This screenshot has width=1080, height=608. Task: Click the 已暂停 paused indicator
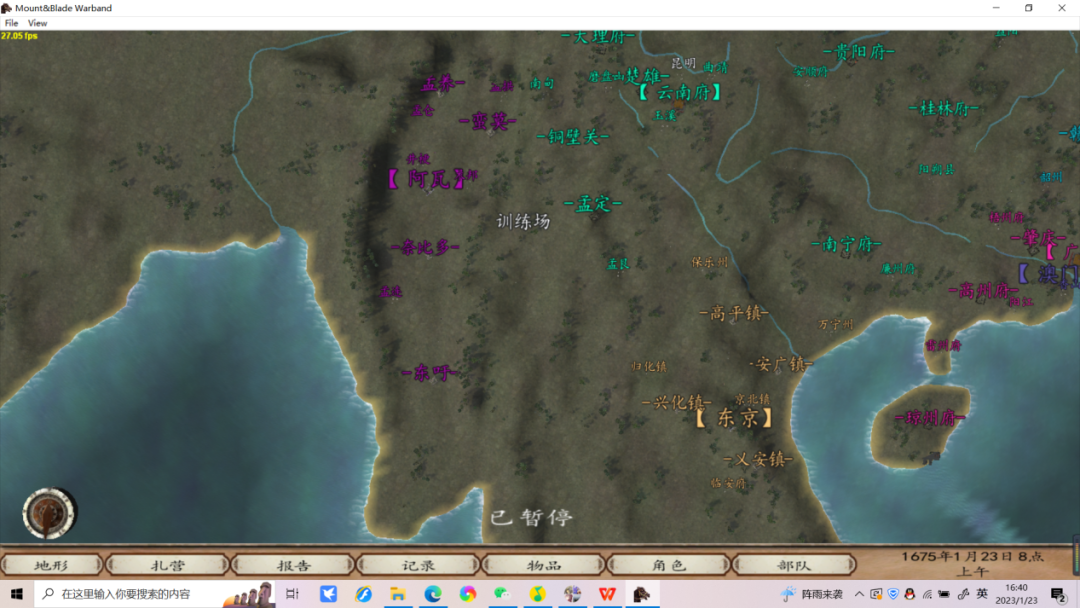(531, 517)
